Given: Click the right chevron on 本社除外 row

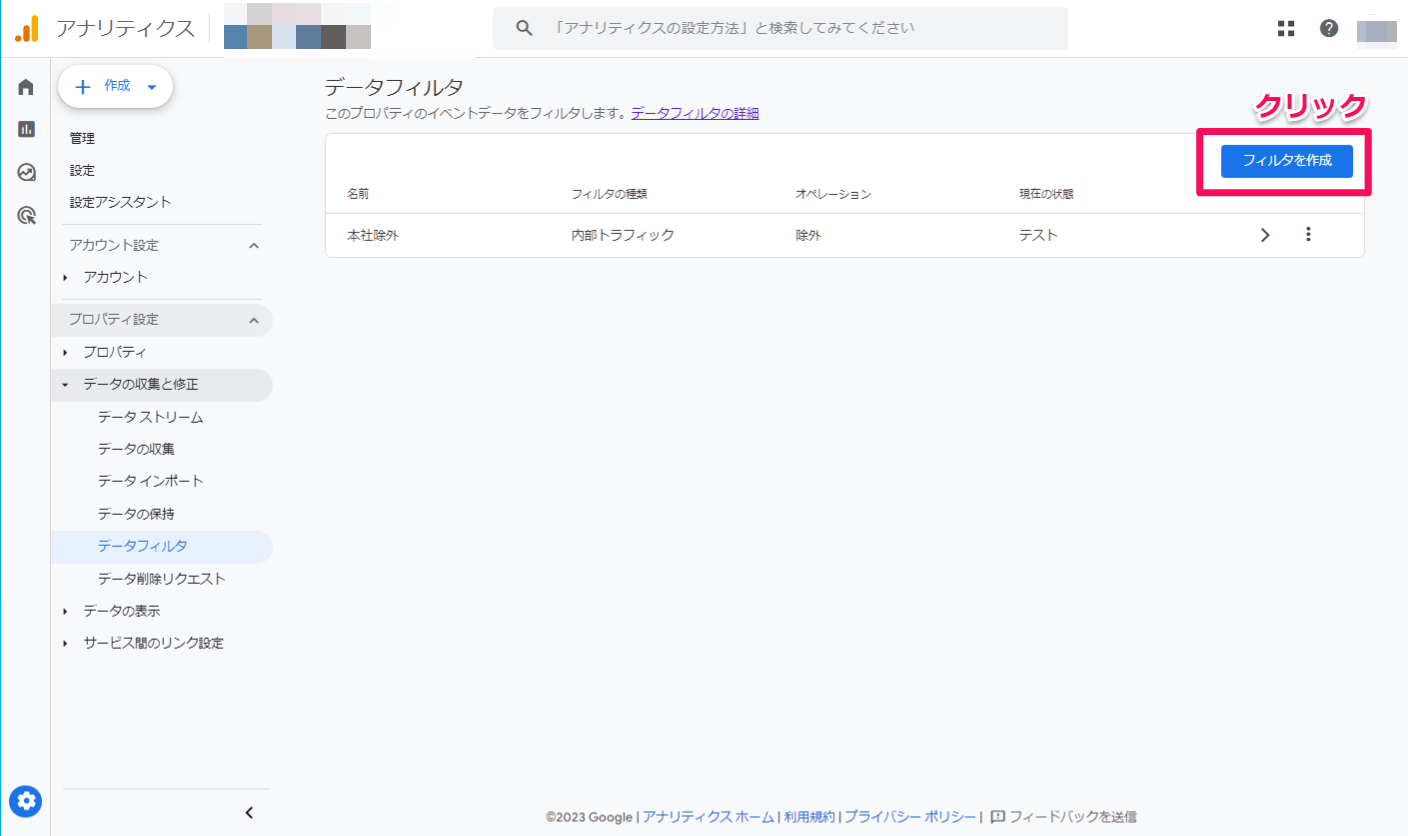Looking at the screenshot, I should tap(1265, 235).
